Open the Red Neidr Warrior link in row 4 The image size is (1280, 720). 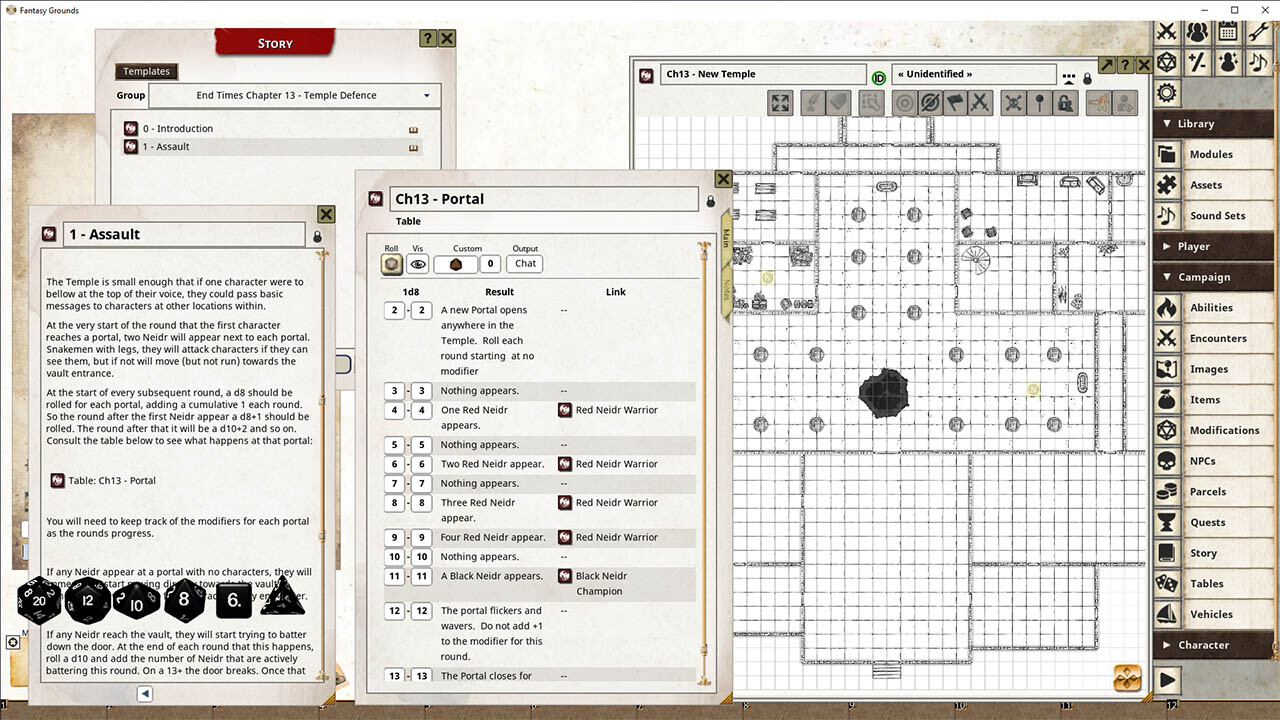pyautogui.click(x=564, y=410)
